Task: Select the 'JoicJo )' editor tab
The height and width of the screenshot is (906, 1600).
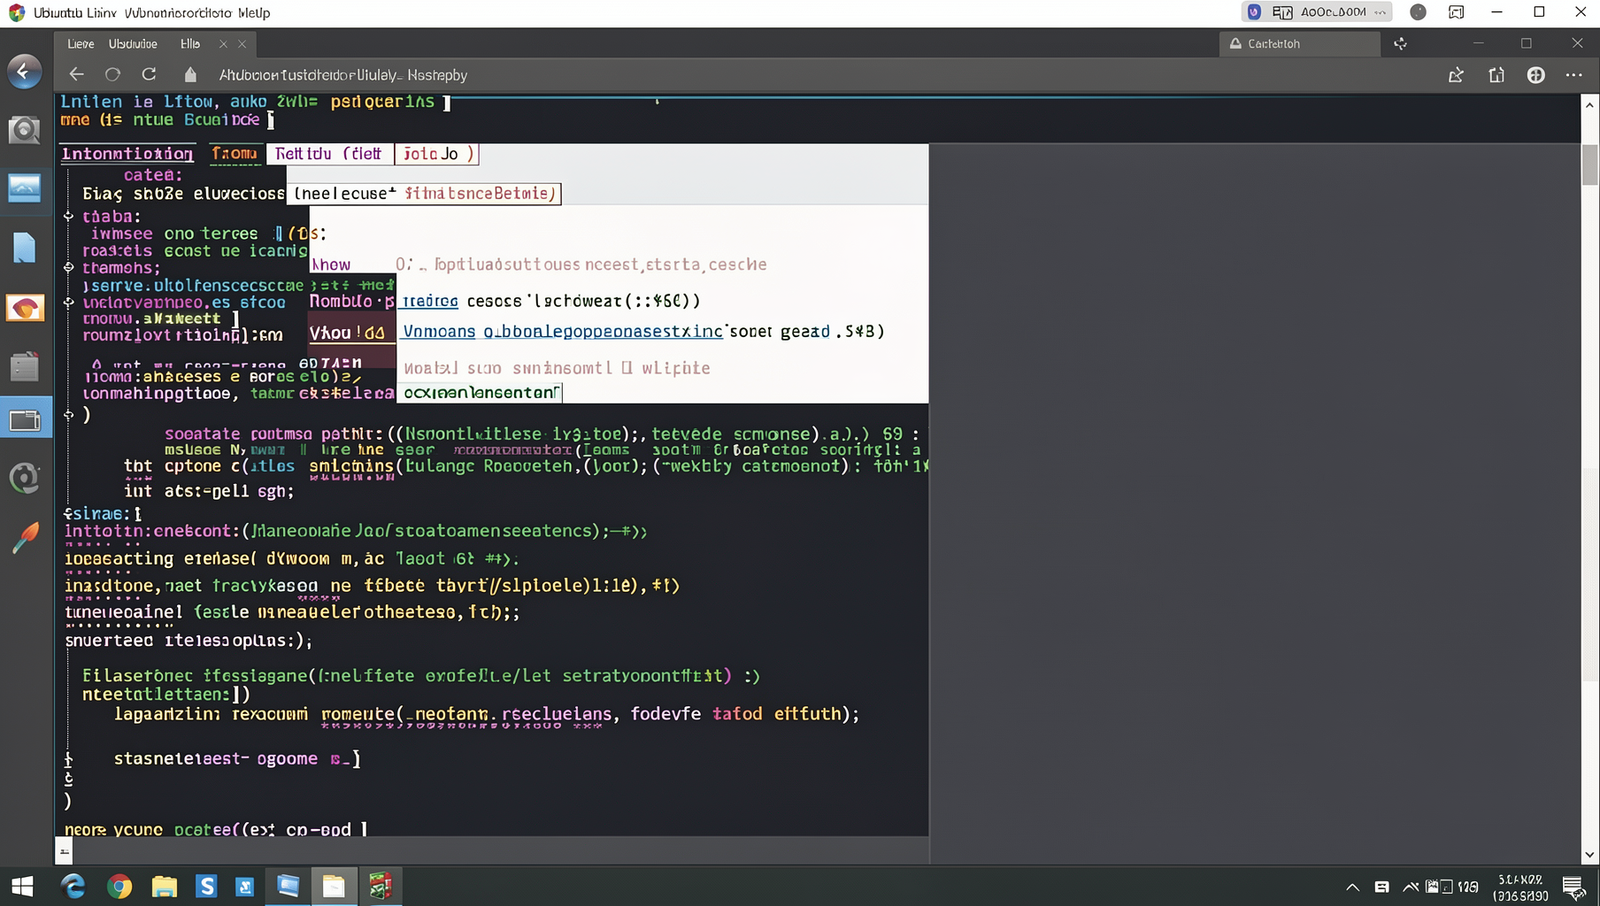Action: click(437, 153)
